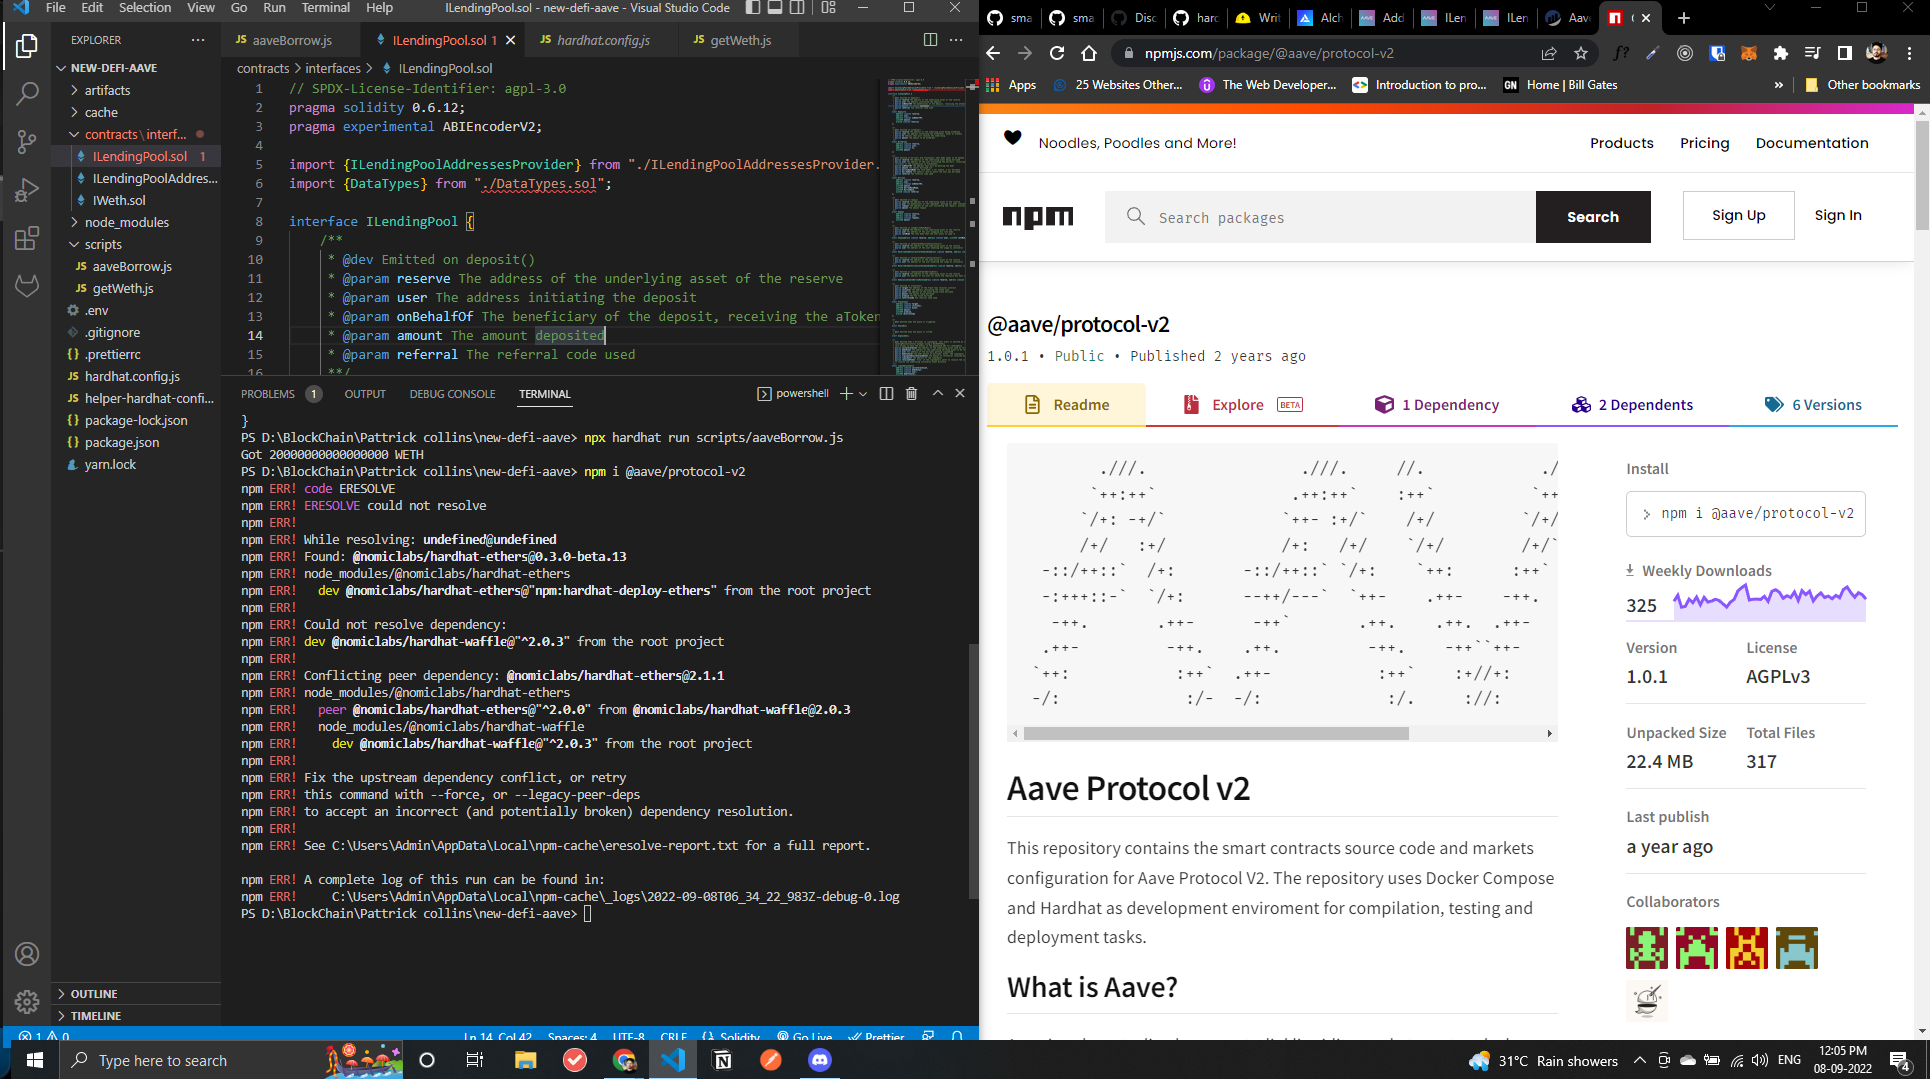The image size is (1930, 1079).
Task: Open the Chrome Extensions puzzle icon
Action: coord(1781,53)
